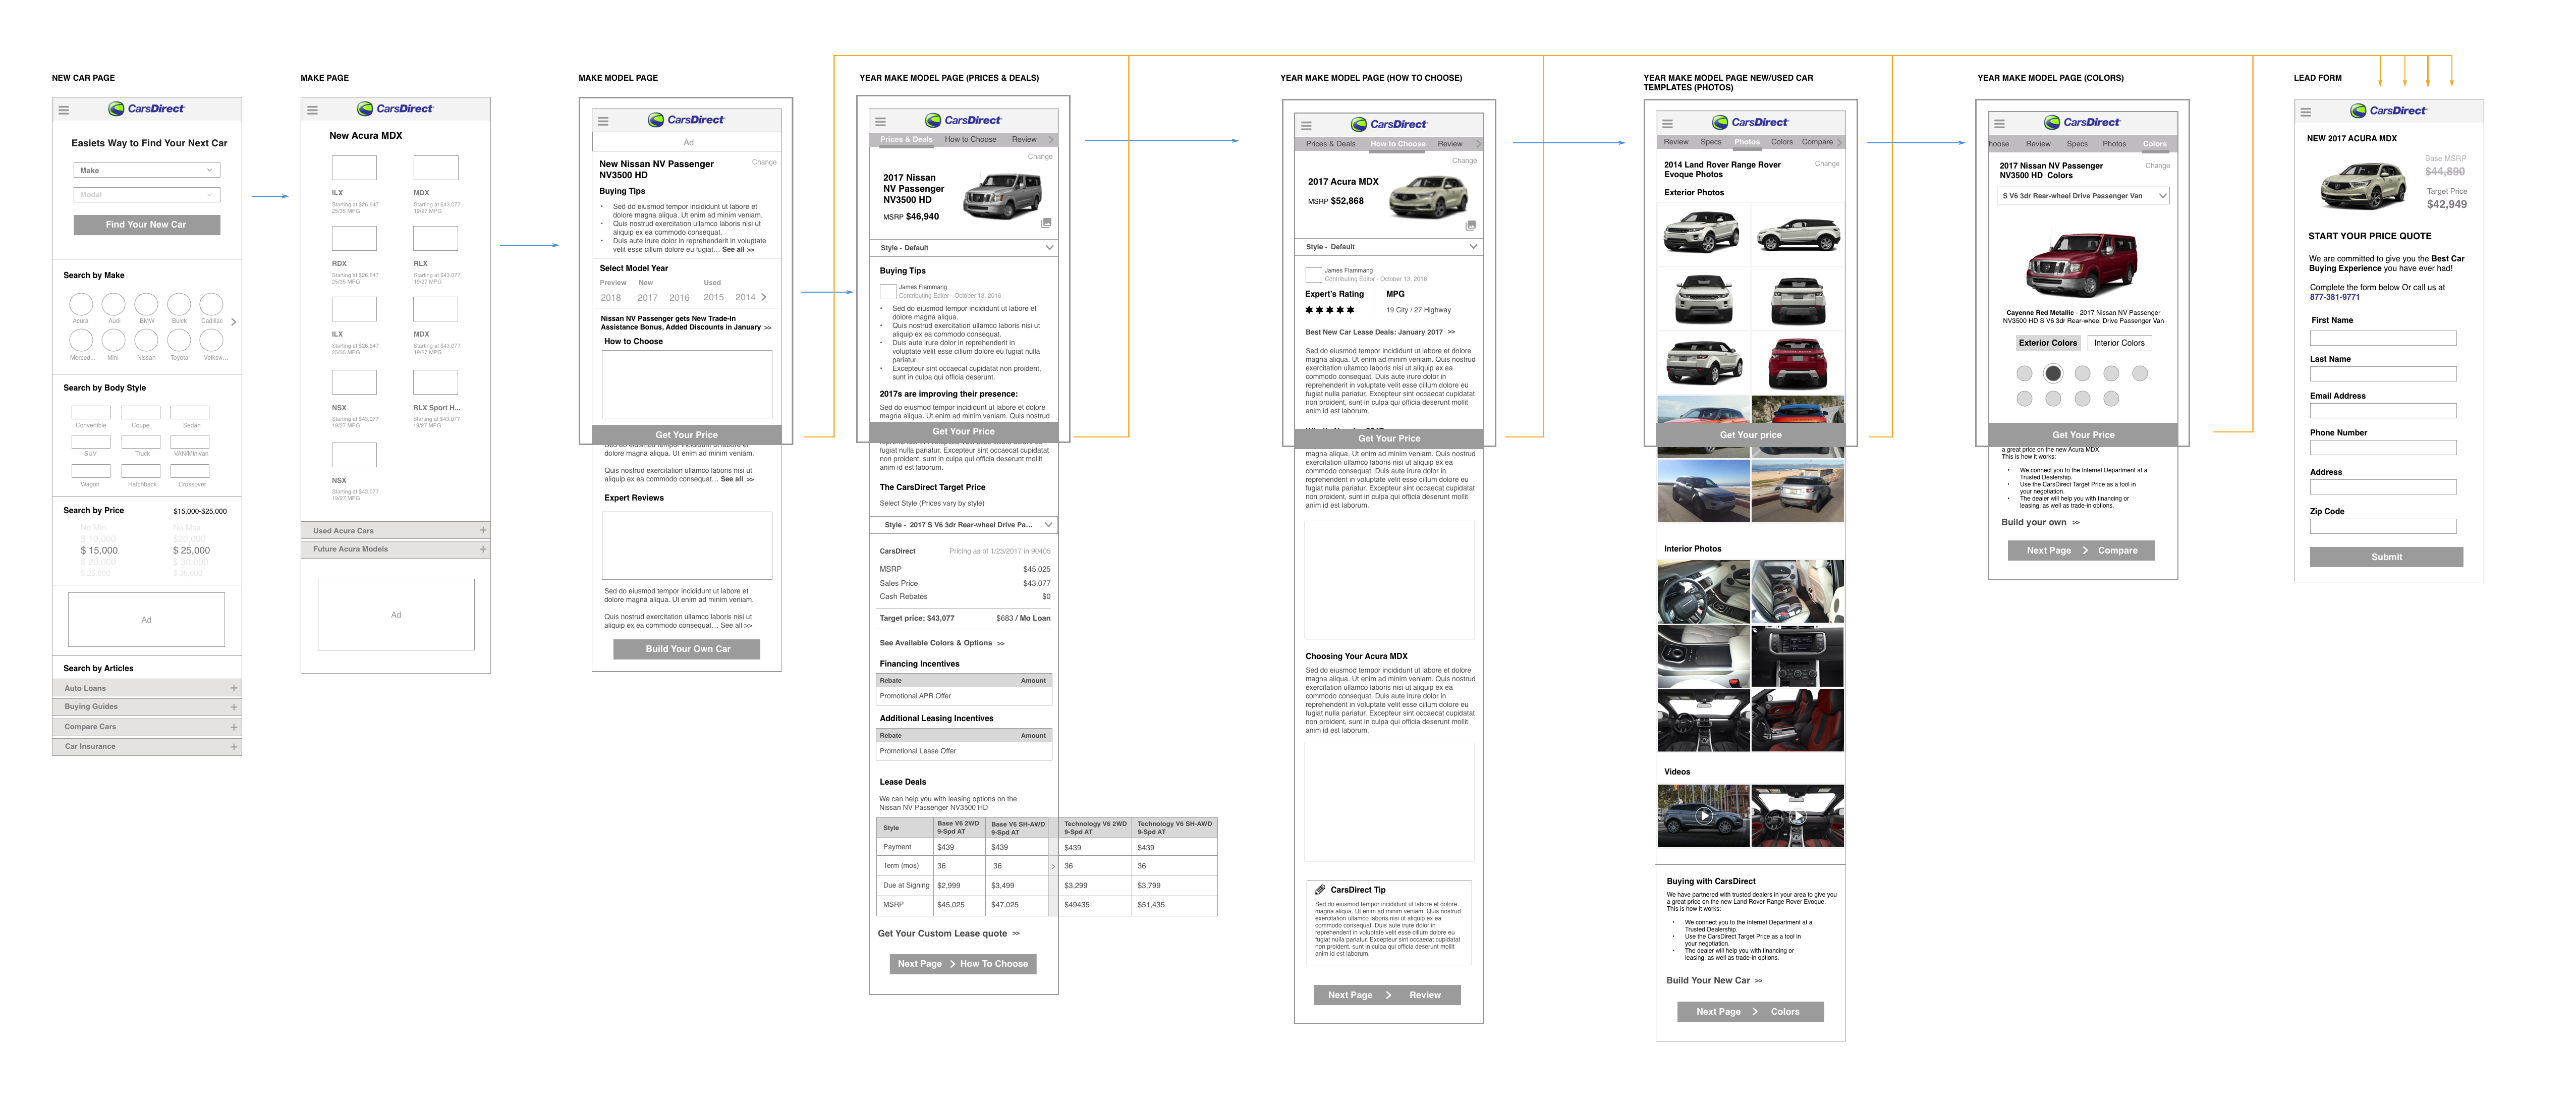Open hamburger menu on New Car Page

(x=64, y=111)
